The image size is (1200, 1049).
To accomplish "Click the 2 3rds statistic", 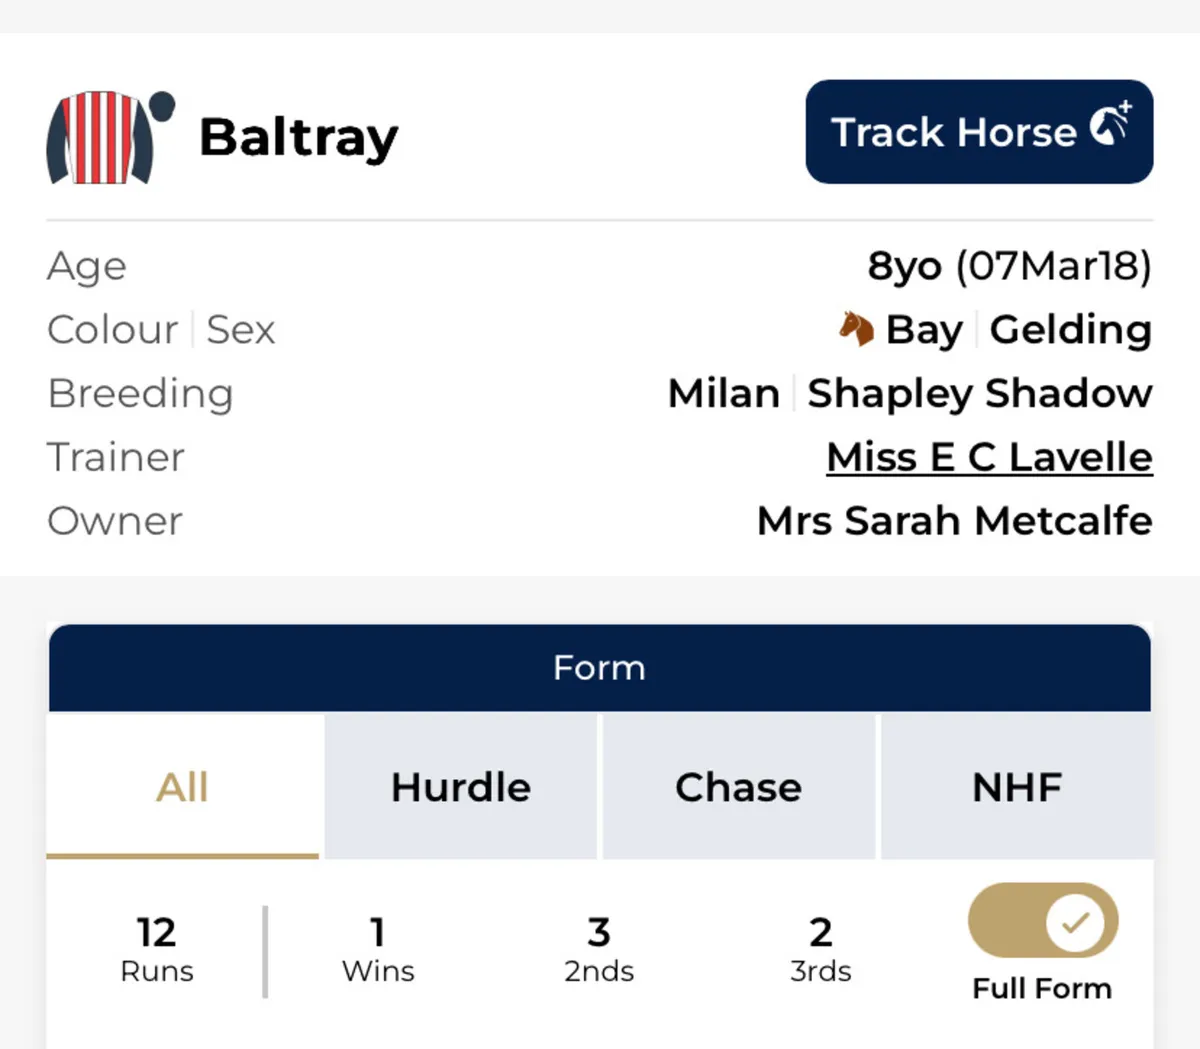I will (x=820, y=949).
